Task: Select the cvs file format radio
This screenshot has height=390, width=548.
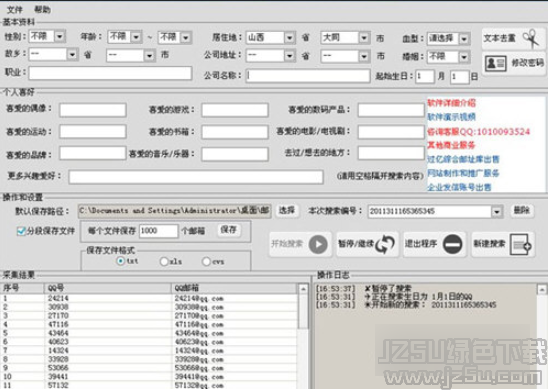Action: (206, 261)
